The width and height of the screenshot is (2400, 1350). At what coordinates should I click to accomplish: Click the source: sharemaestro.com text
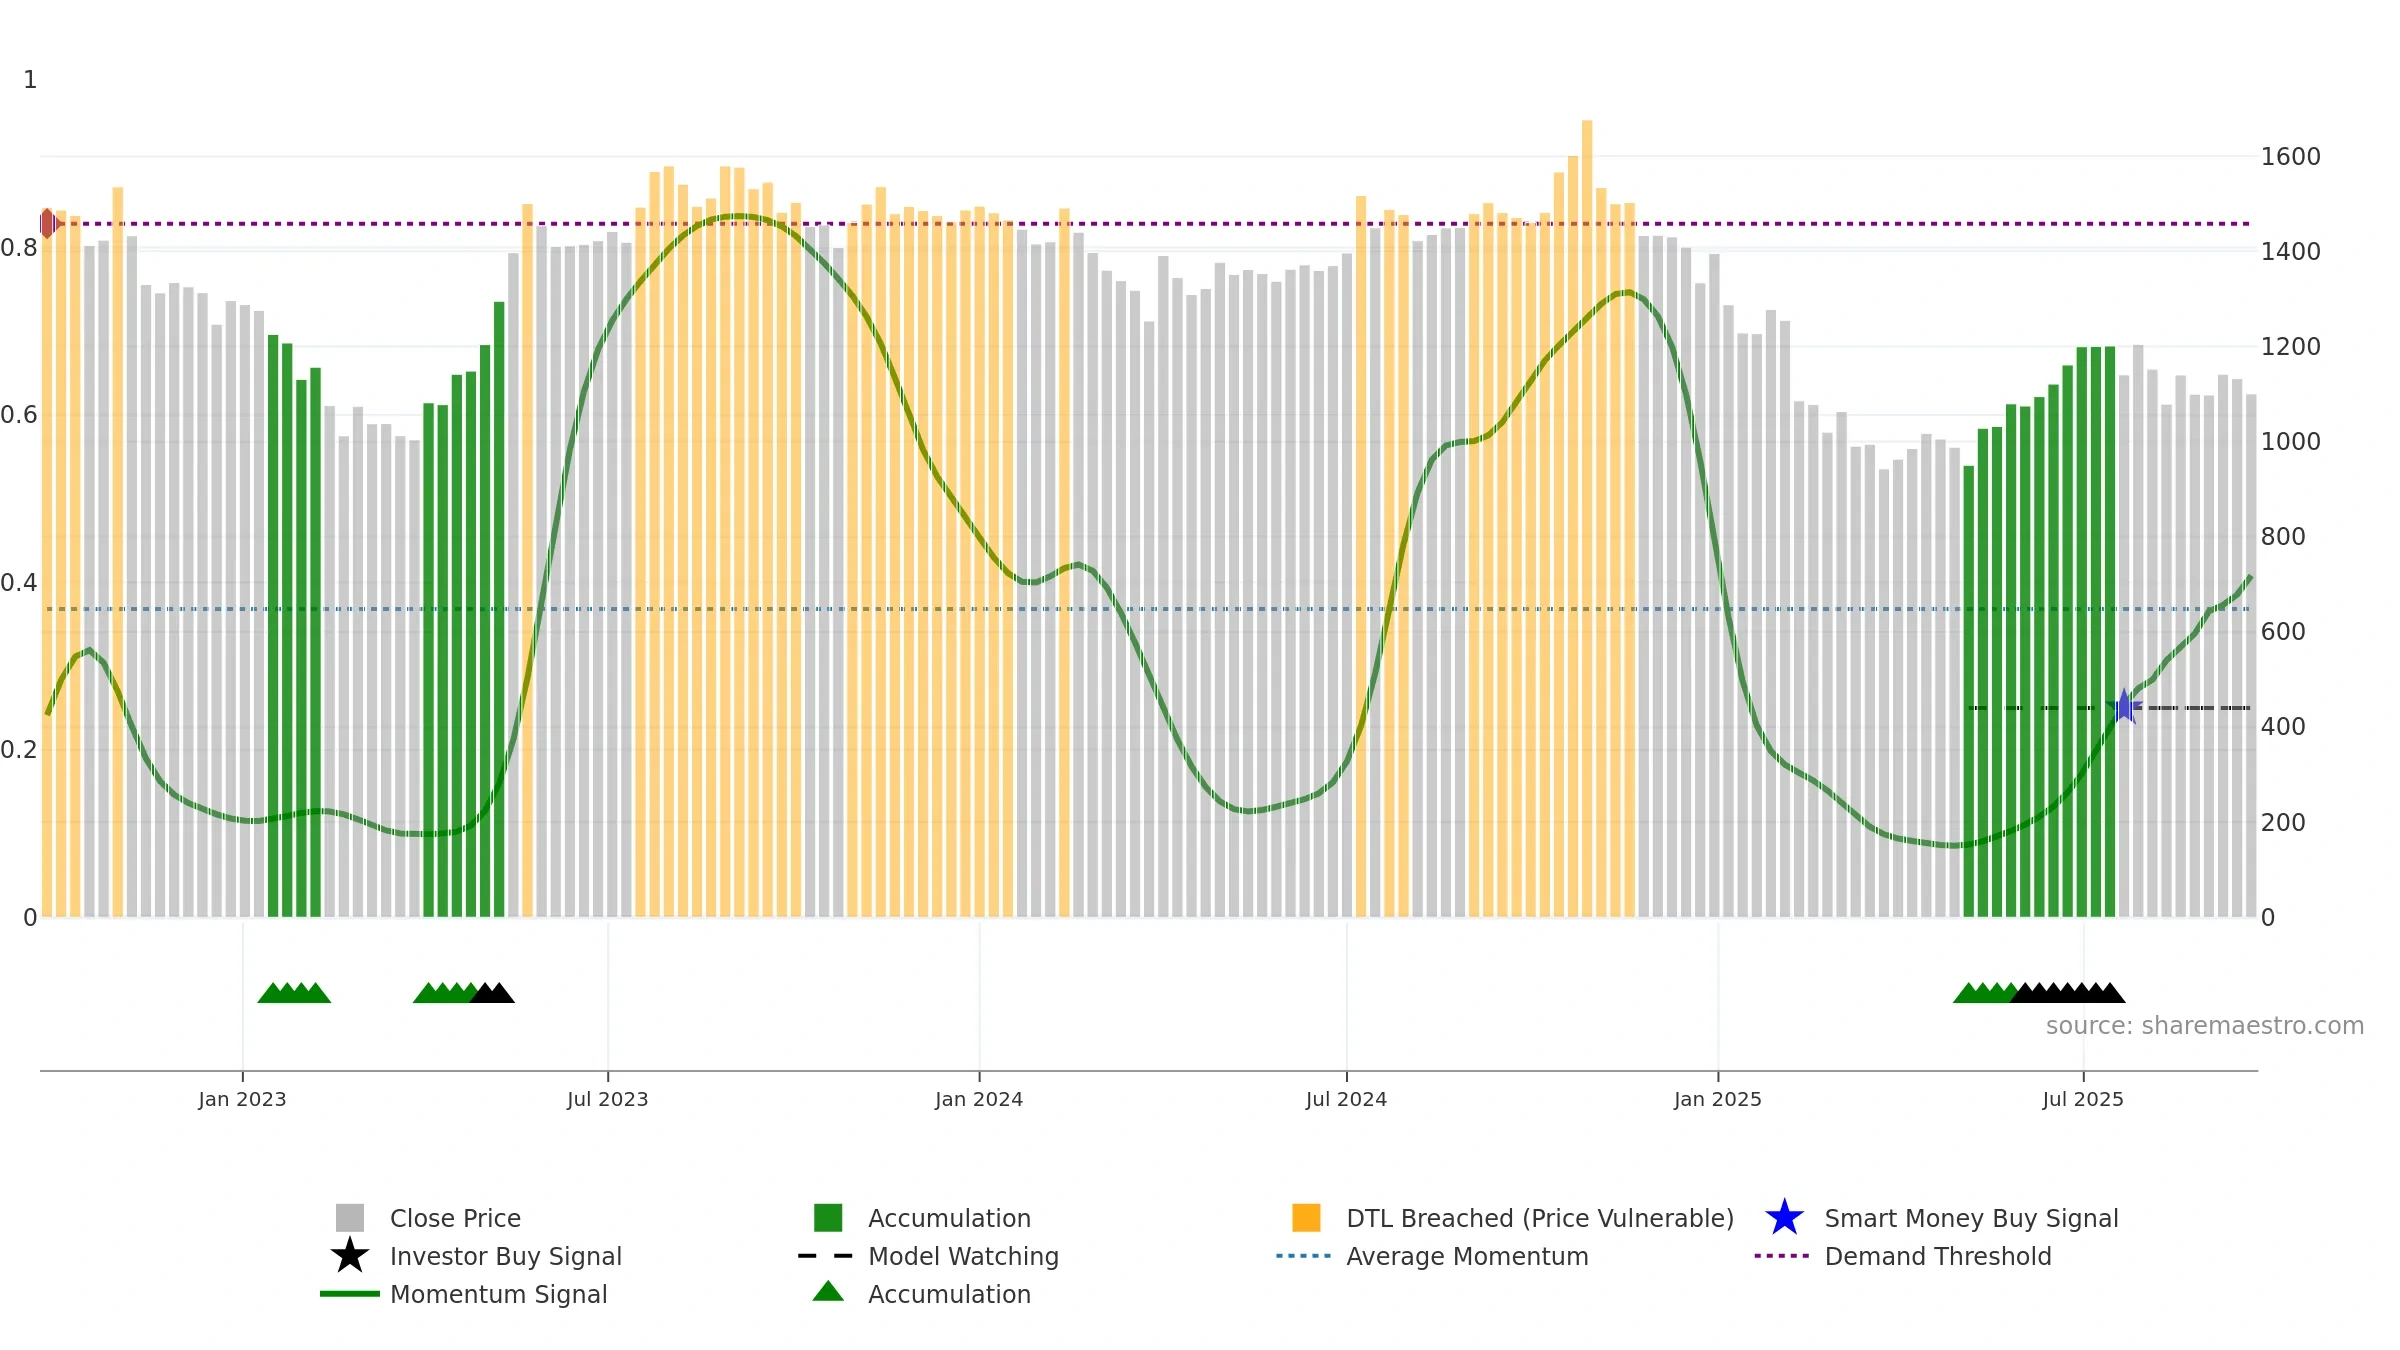tap(2205, 1026)
